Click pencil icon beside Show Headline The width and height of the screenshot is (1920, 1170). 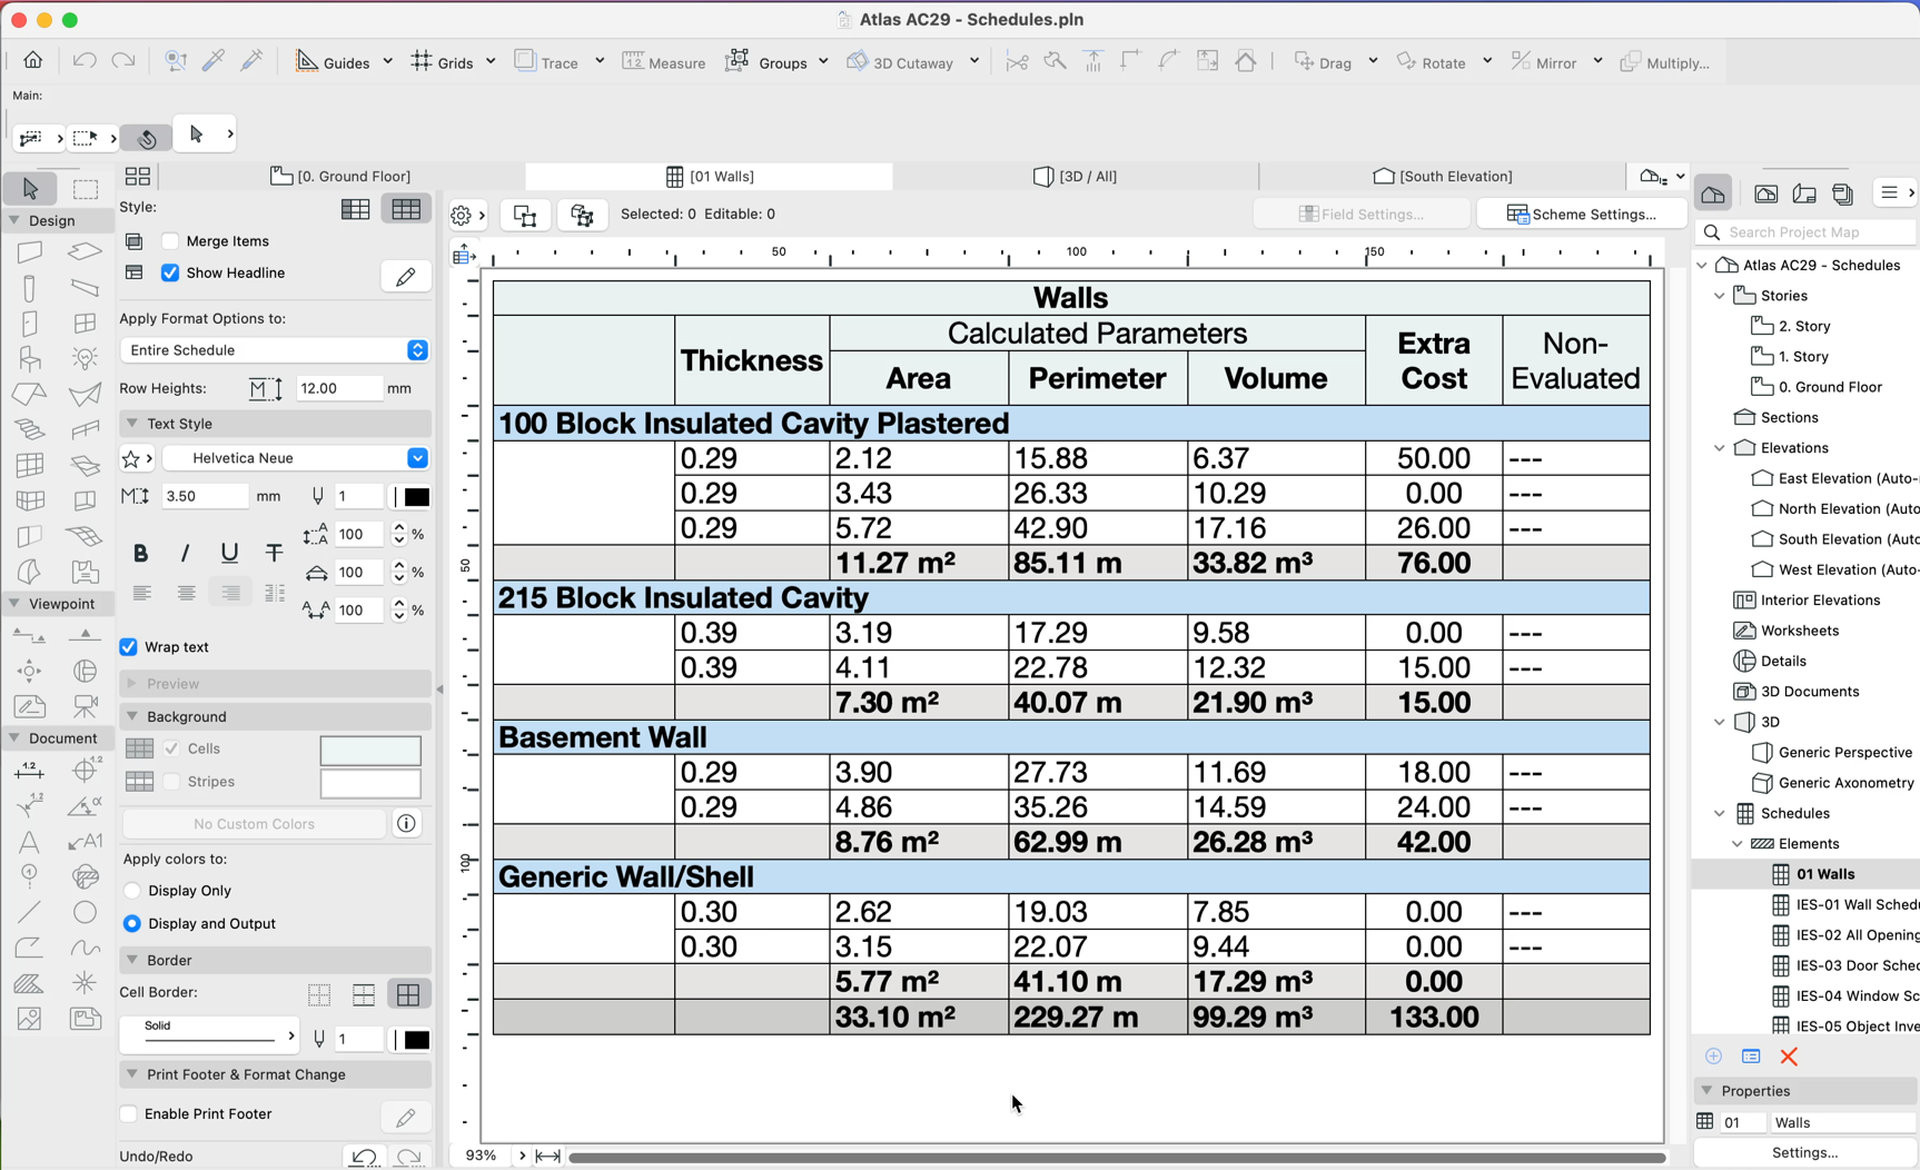[405, 276]
